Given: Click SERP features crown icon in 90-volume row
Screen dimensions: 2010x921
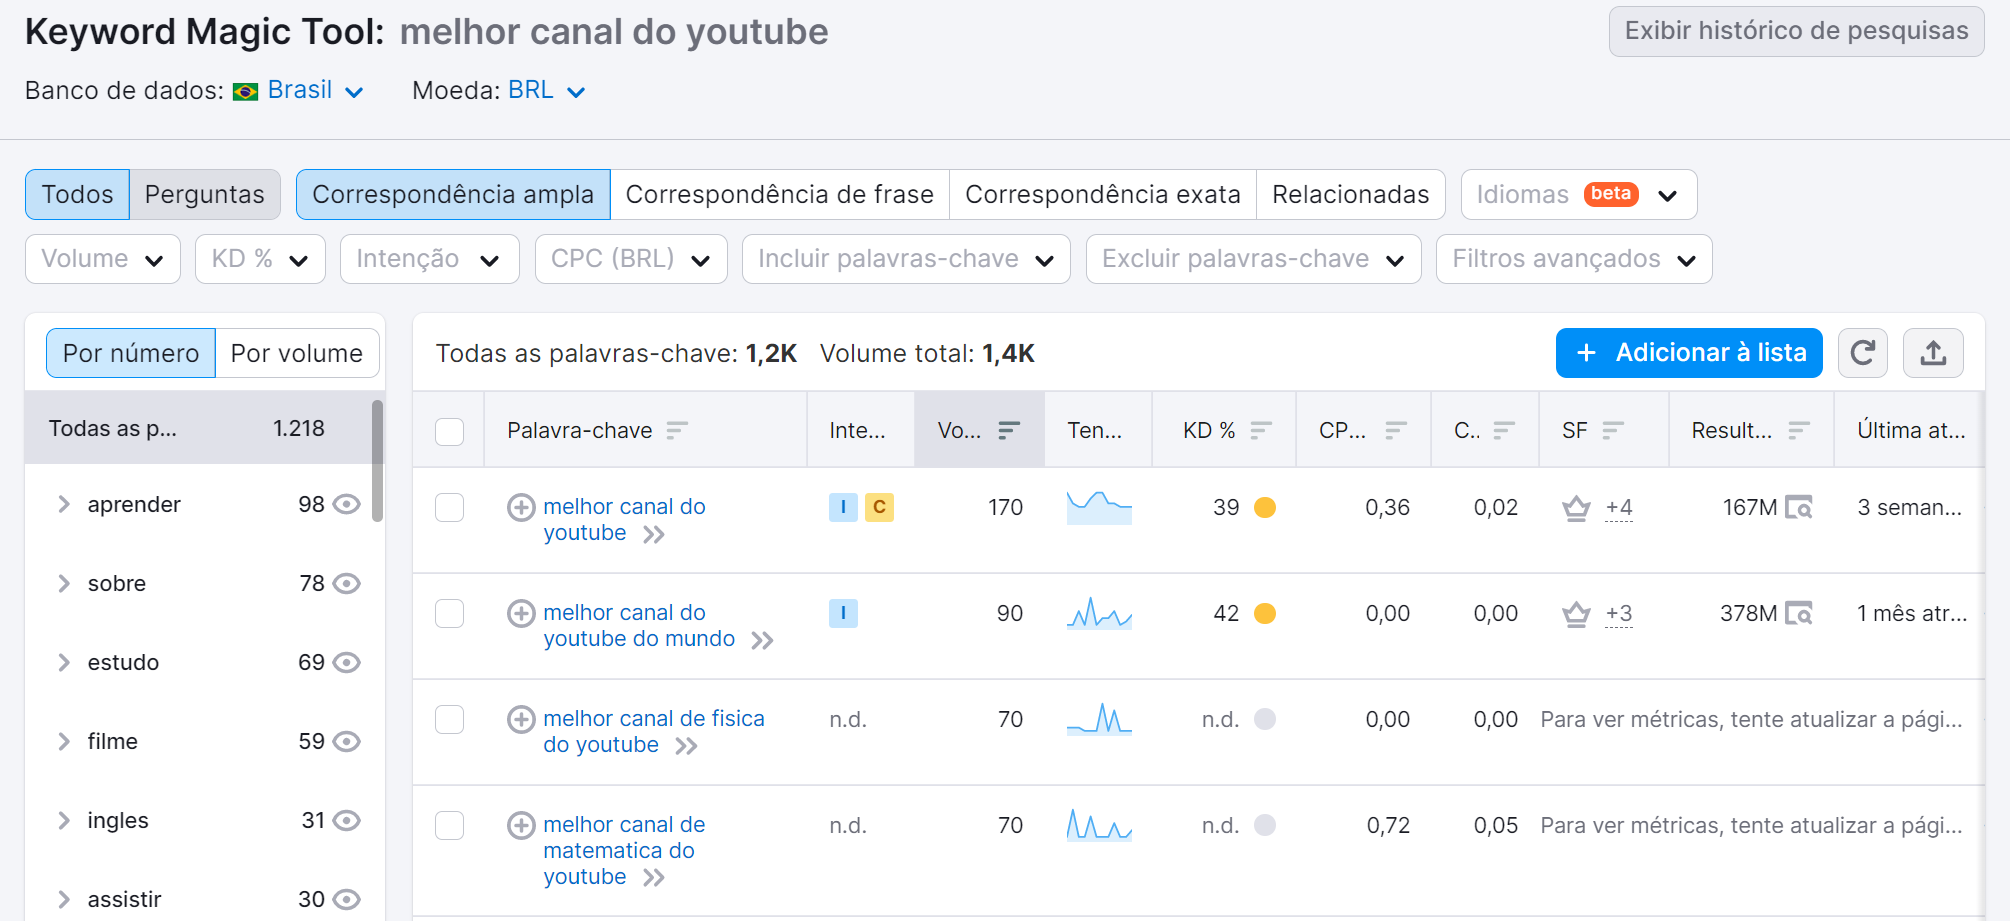Looking at the screenshot, I should click(x=1576, y=614).
